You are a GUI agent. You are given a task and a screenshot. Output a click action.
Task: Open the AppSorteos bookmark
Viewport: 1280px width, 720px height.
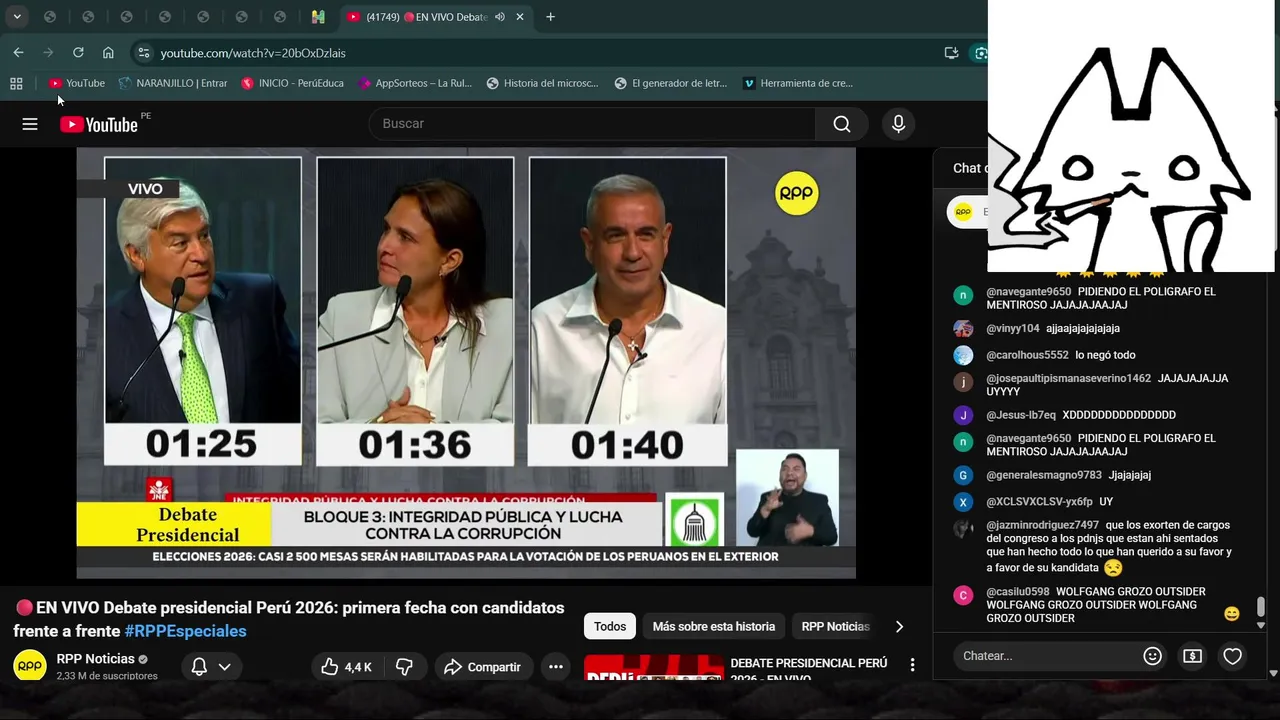(x=415, y=83)
